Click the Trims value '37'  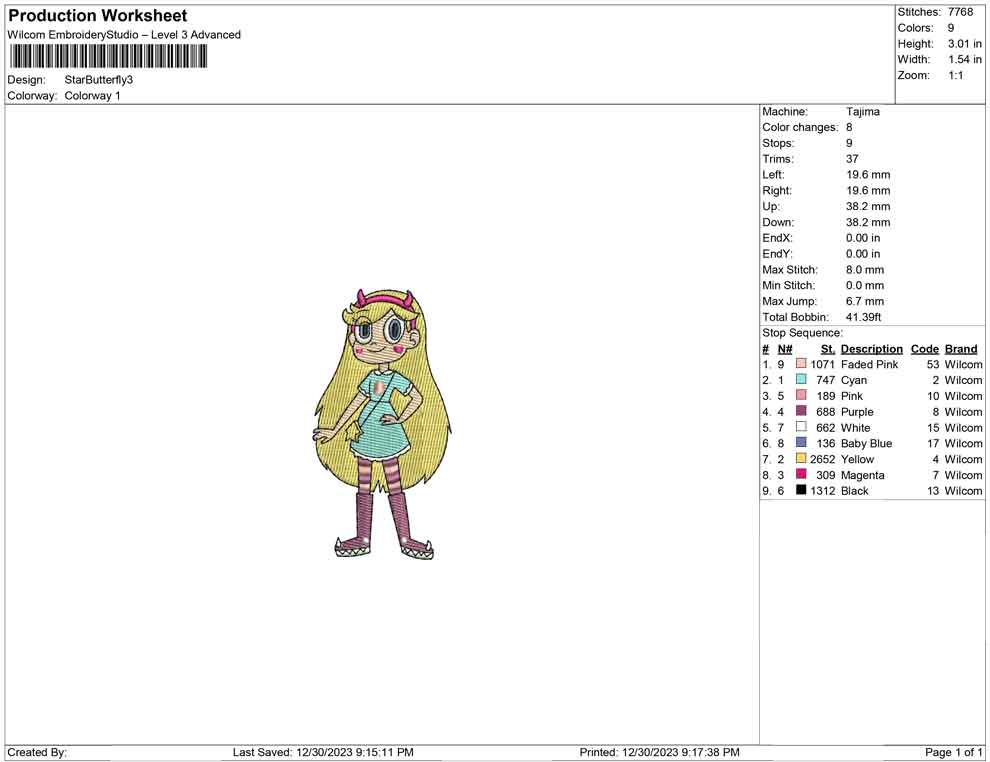tap(852, 159)
